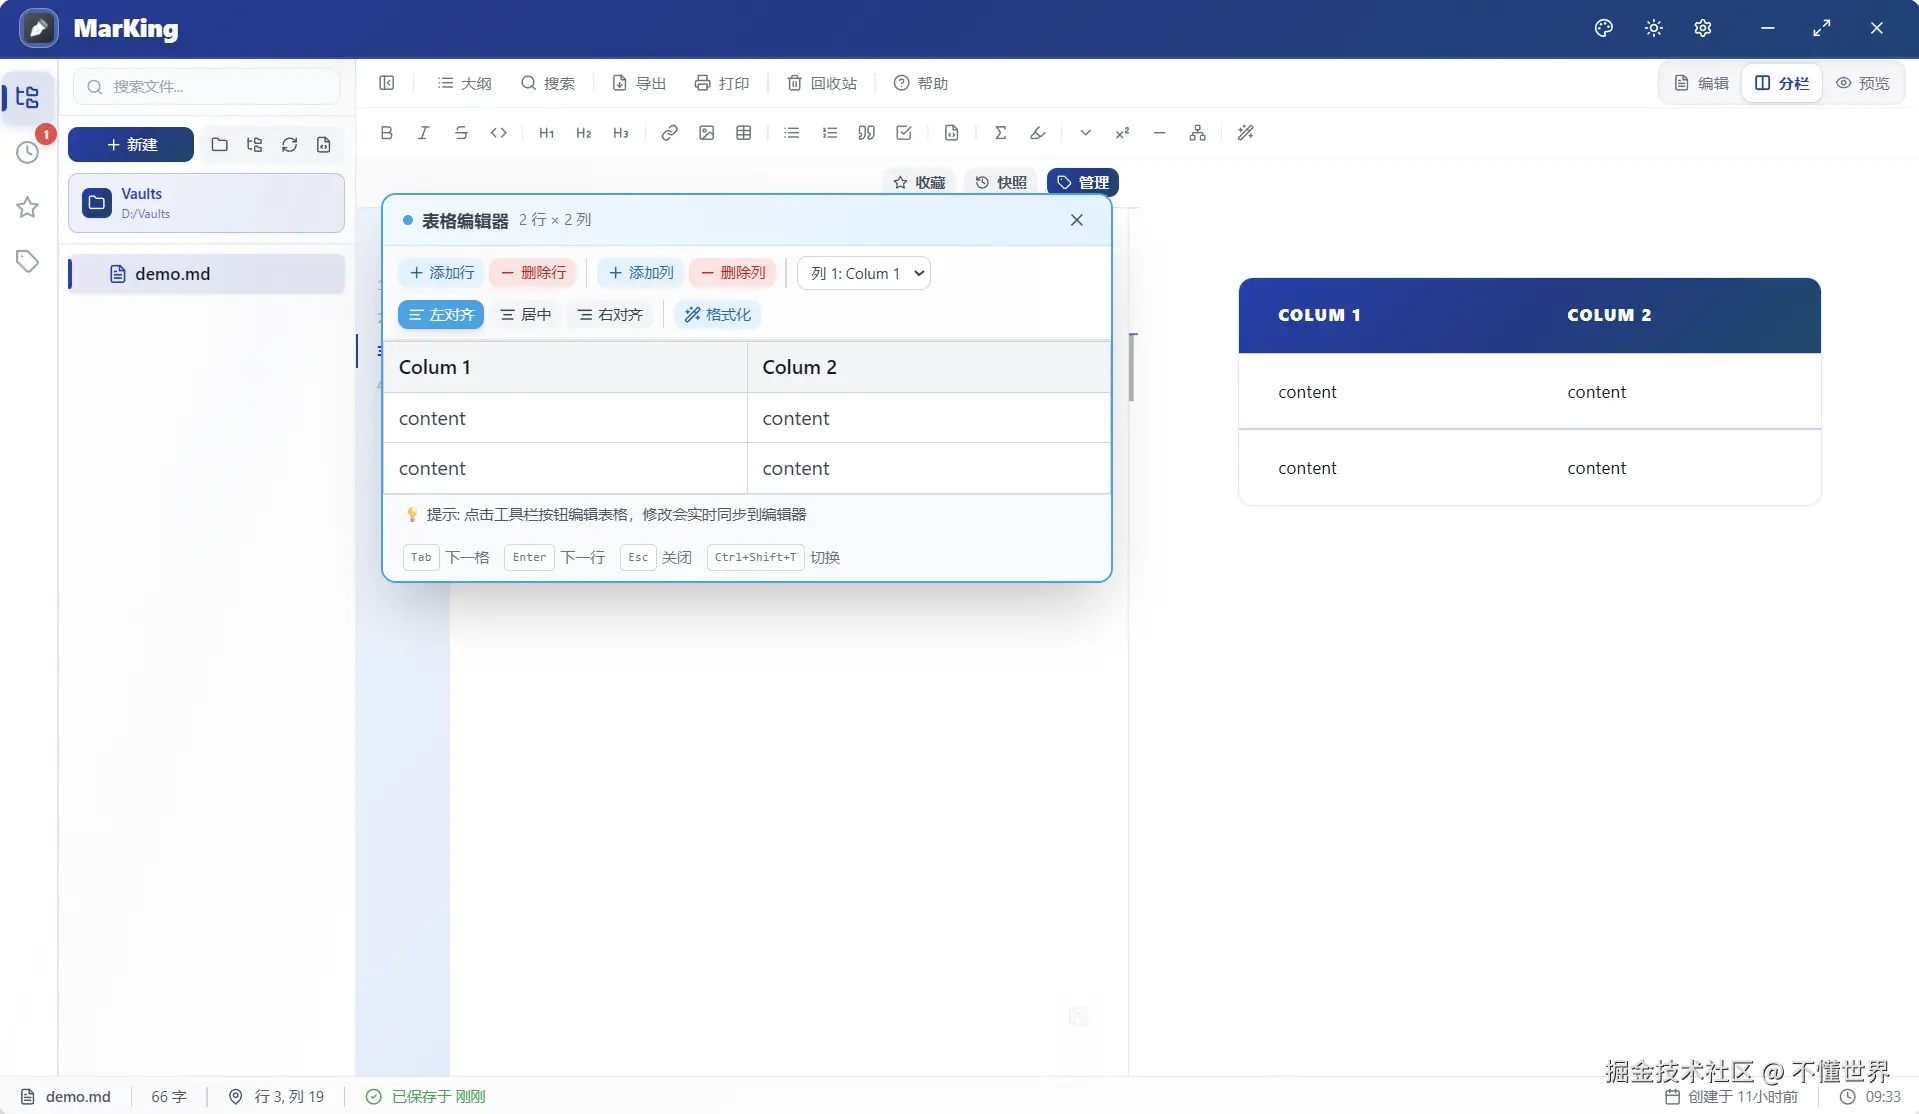Image resolution: width=1919 pixels, height=1114 pixels.
Task: Select 右对齐 alignment in table editor
Action: (610, 314)
